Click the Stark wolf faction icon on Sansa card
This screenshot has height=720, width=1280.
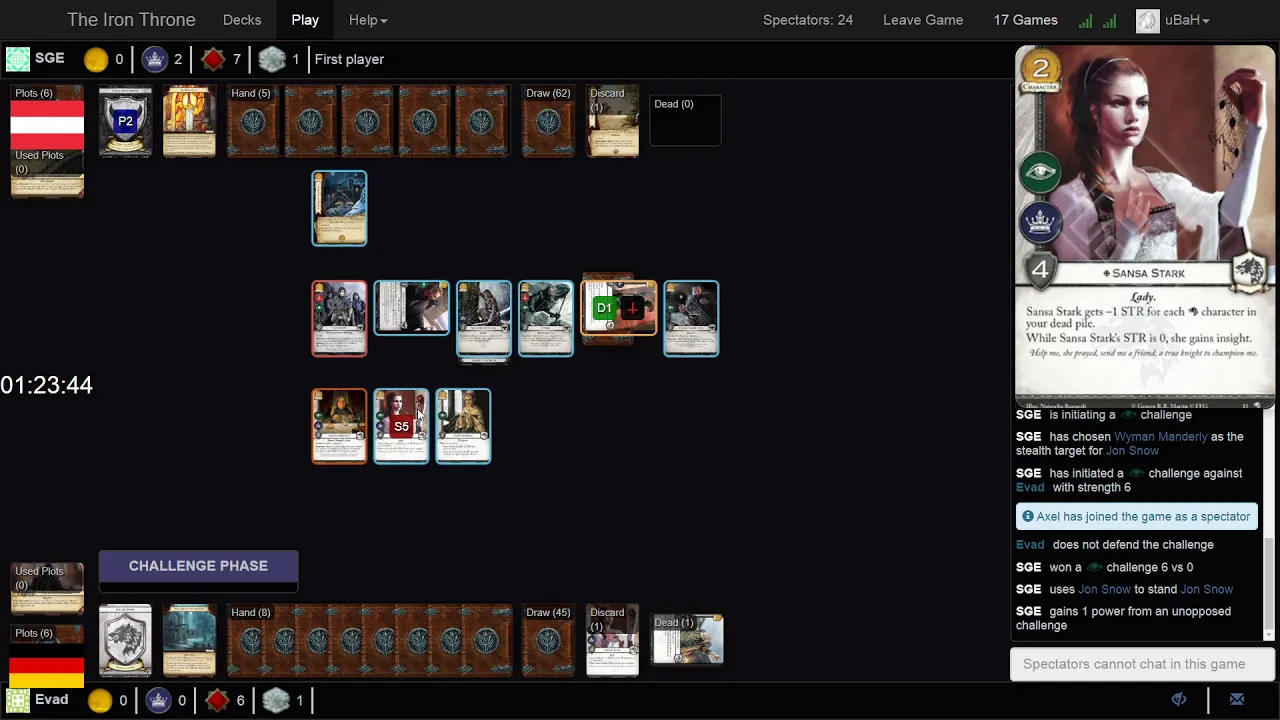tap(1251, 271)
